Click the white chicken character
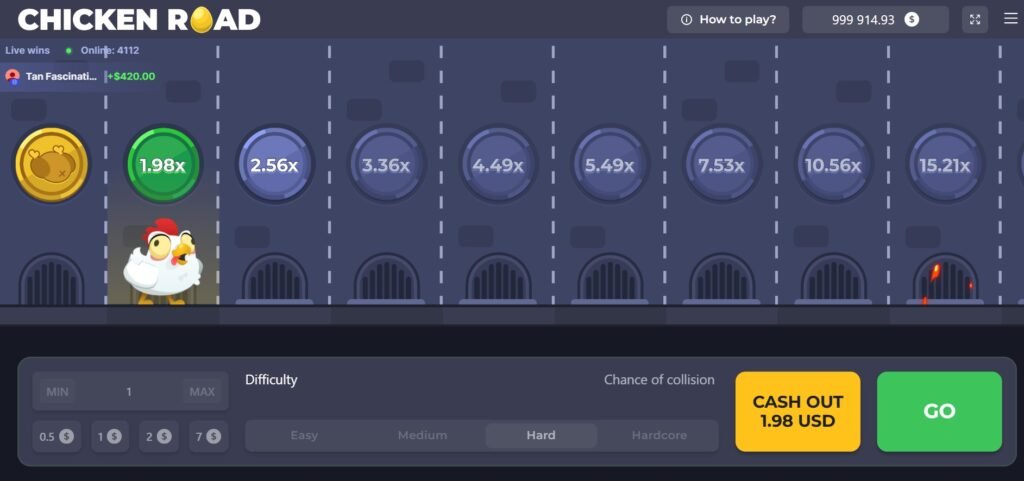This screenshot has width=1024, height=481. (162, 263)
